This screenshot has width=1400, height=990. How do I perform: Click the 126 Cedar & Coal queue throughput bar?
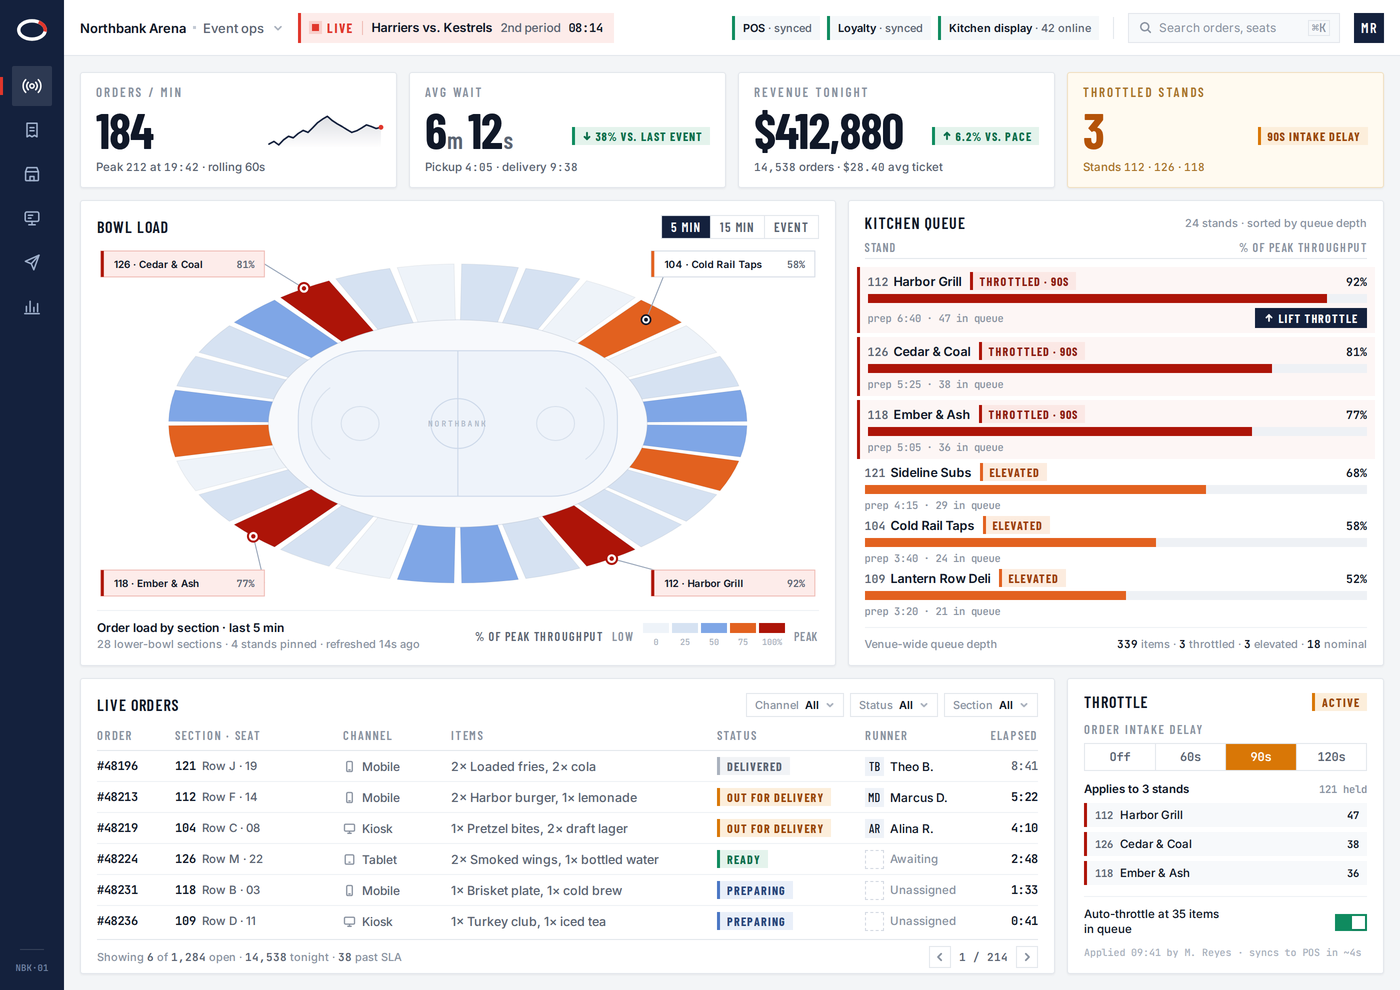pyautogui.click(x=1117, y=368)
